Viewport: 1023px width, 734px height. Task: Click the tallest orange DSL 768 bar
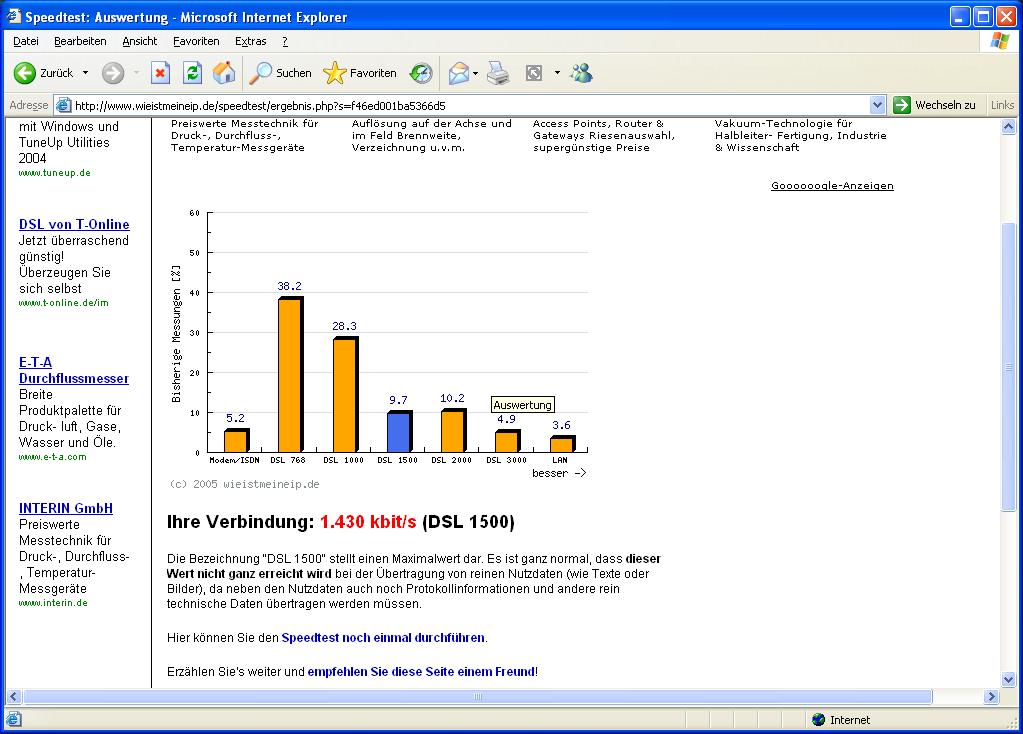click(x=291, y=375)
